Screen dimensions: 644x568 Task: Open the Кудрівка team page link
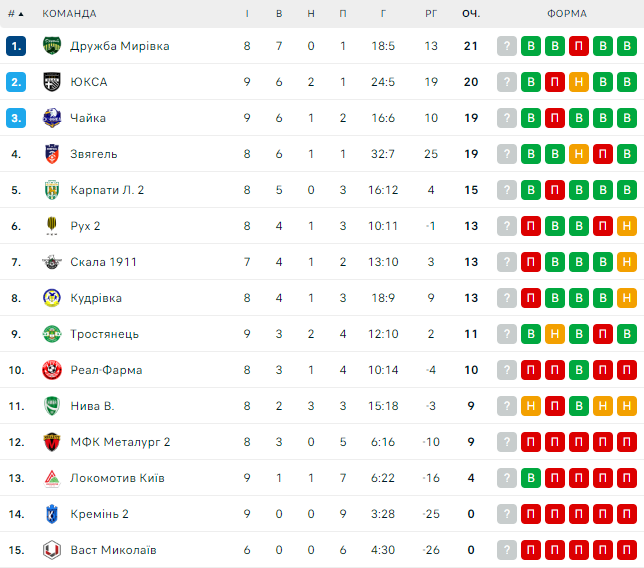pos(96,298)
